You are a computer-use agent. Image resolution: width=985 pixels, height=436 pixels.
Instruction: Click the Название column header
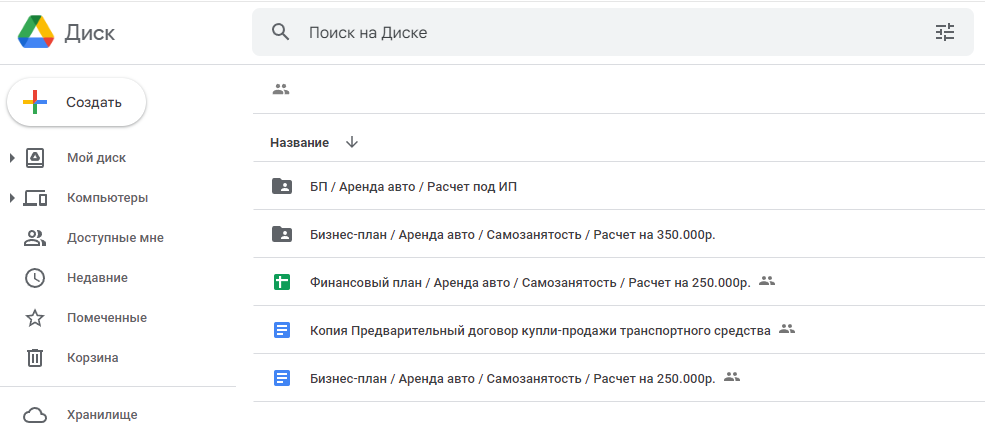pos(299,143)
